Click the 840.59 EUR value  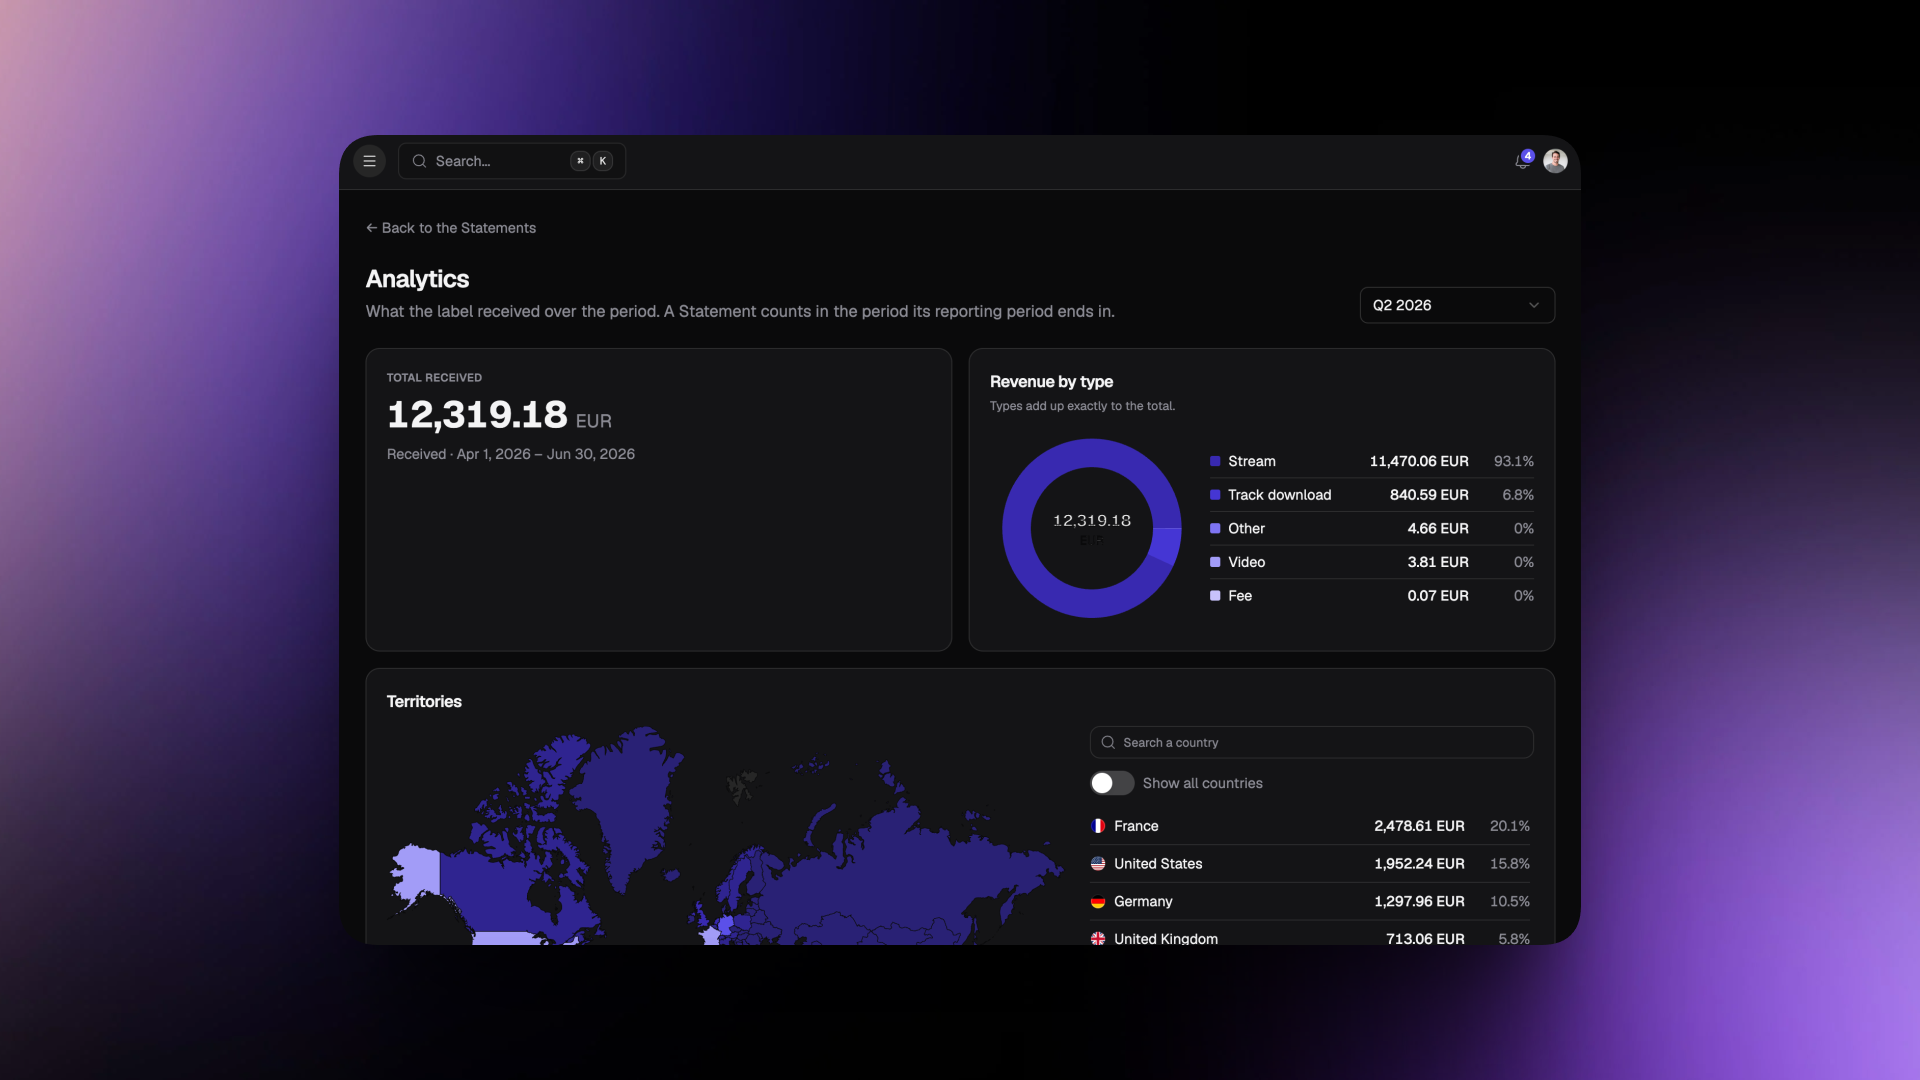(x=1429, y=495)
